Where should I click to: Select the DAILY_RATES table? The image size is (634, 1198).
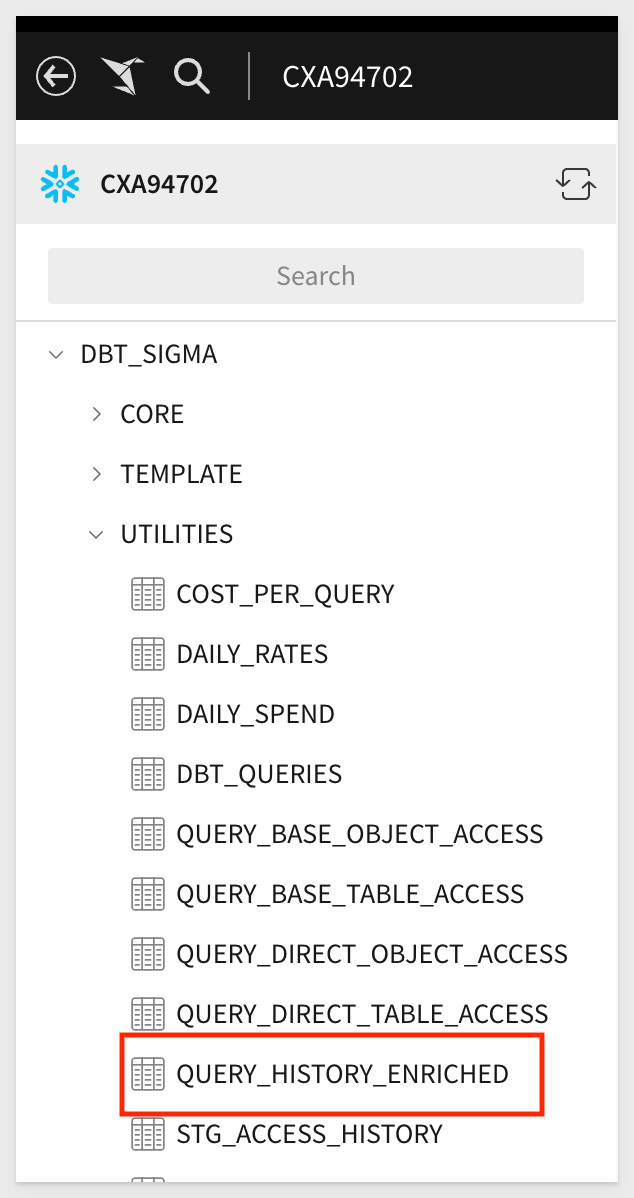[x=252, y=653]
